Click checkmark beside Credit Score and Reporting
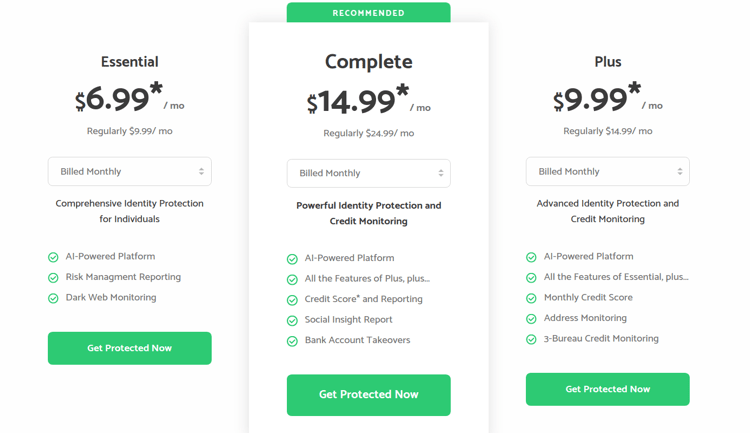The width and height of the screenshot is (750, 433). point(292,300)
